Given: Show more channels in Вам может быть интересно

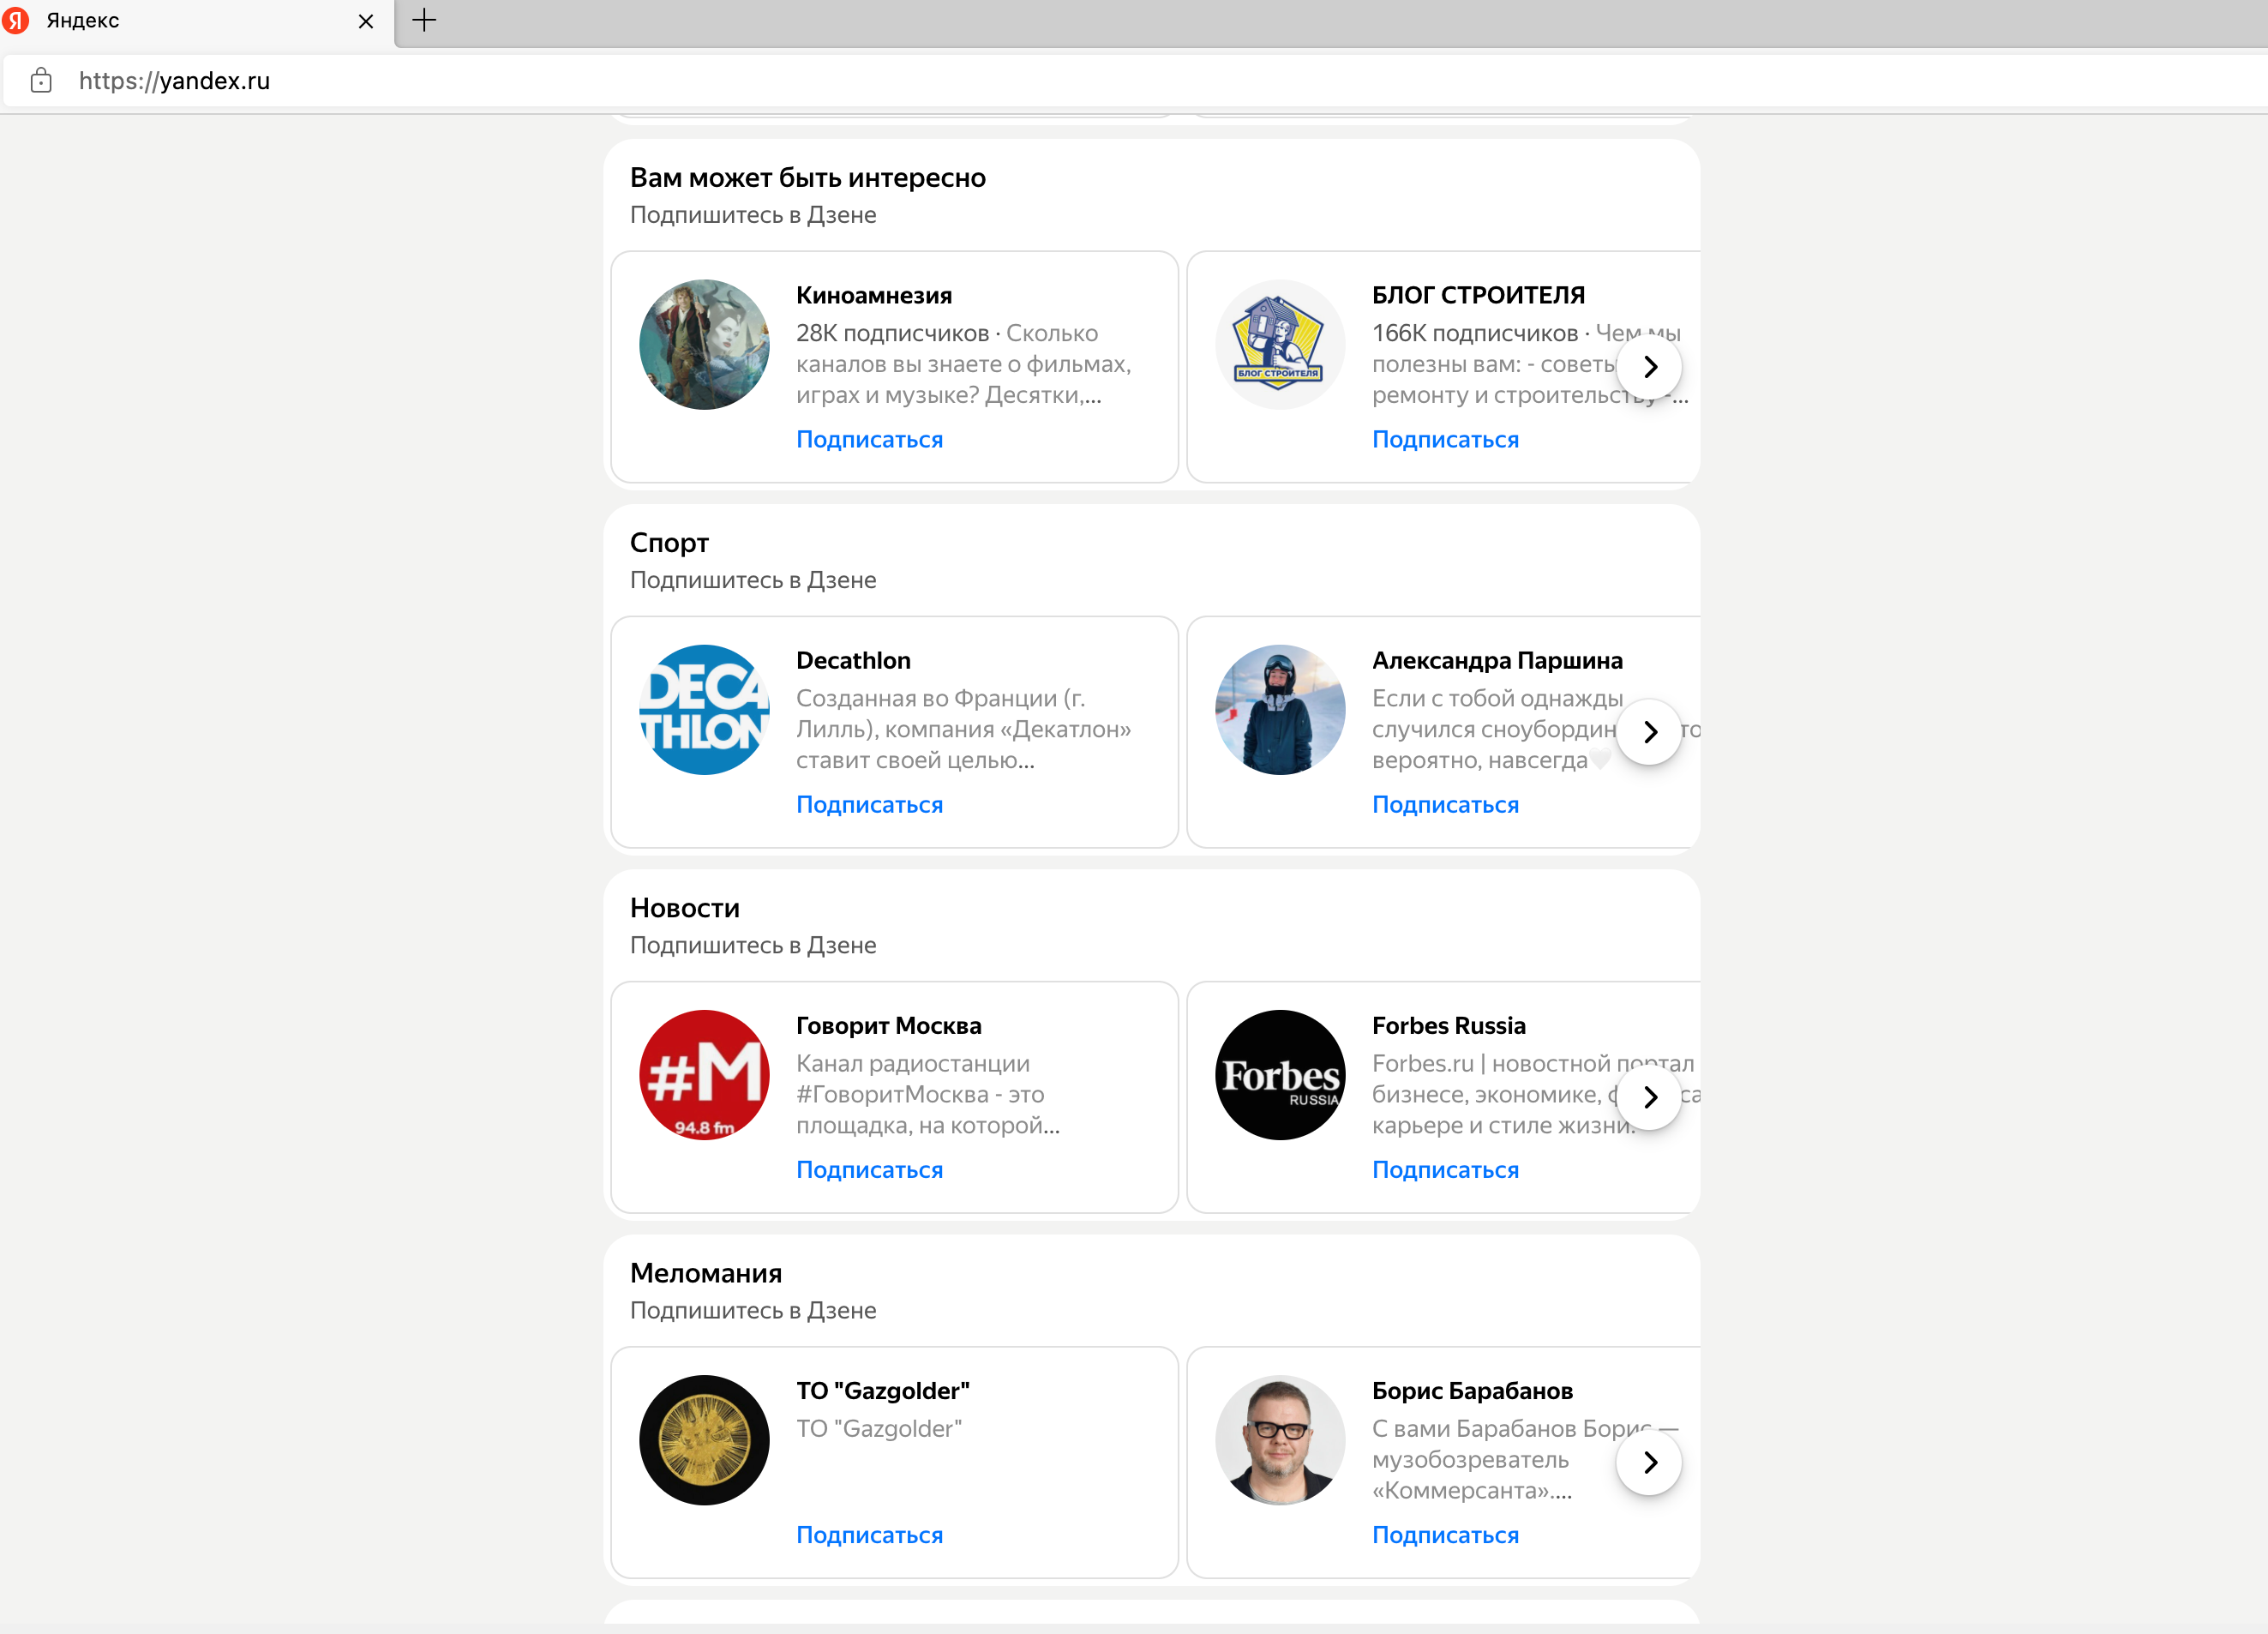Looking at the screenshot, I should tap(1649, 366).
